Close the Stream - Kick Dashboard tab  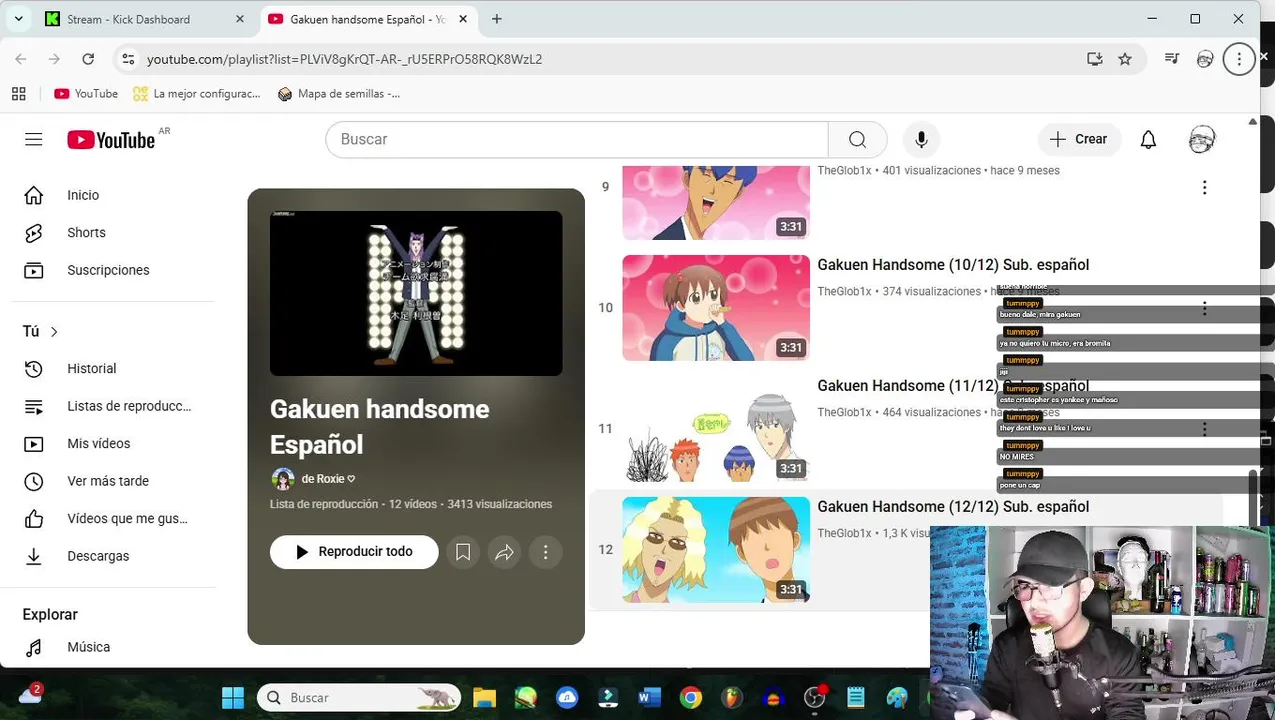click(240, 19)
